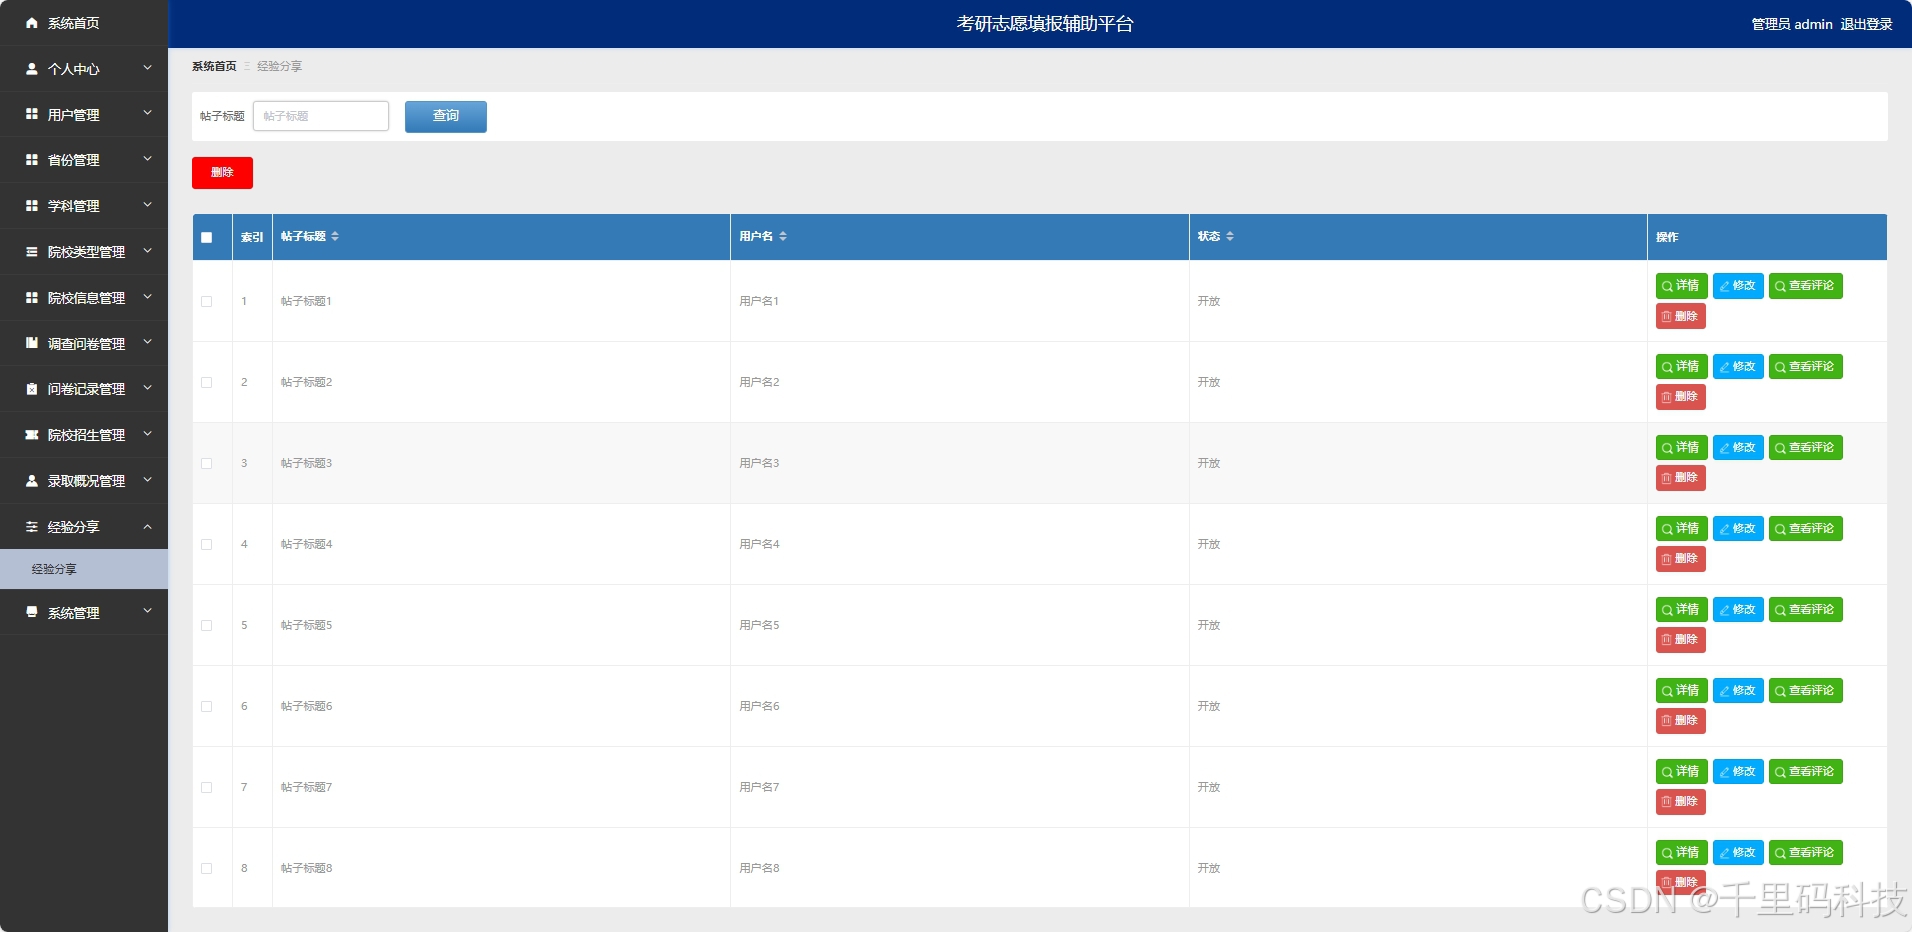Toggle the select-all checkbox in table header
1912x932 pixels.
[x=207, y=238]
